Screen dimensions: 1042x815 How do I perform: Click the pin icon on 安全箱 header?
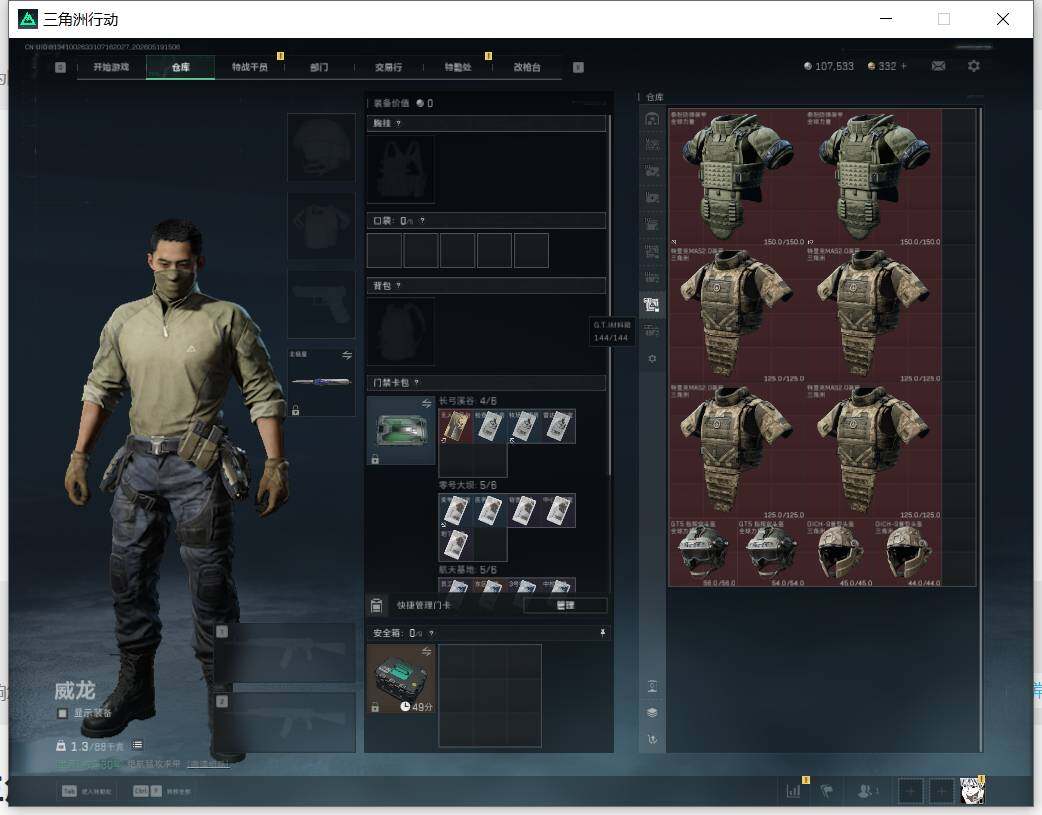click(x=603, y=633)
